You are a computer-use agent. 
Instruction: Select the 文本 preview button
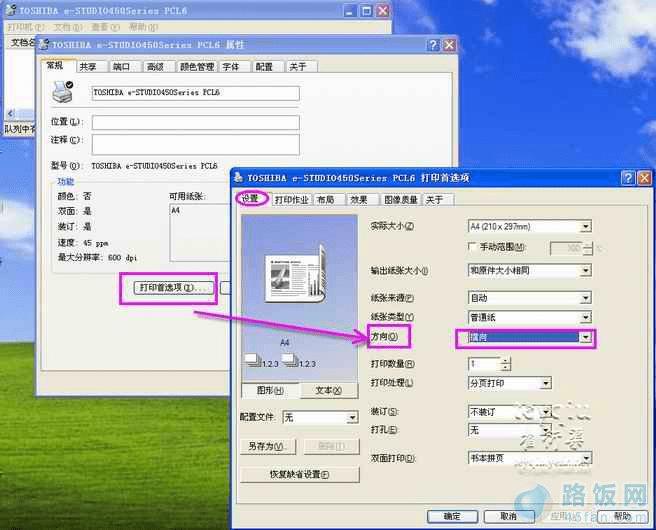[329, 391]
